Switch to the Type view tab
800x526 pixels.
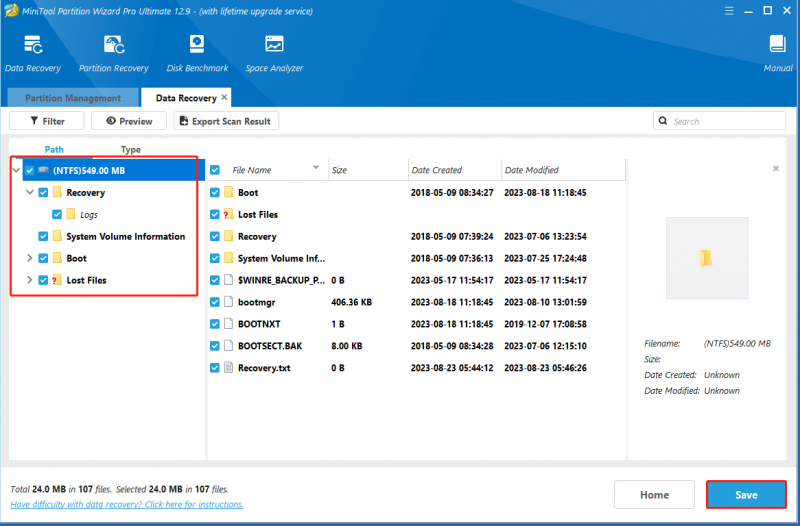point(131,149)
